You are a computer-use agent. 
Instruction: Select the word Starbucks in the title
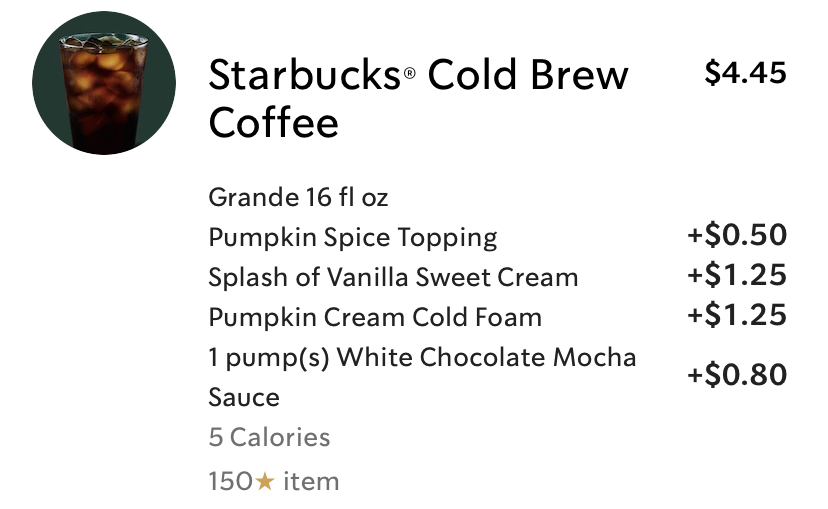(304, 76)
